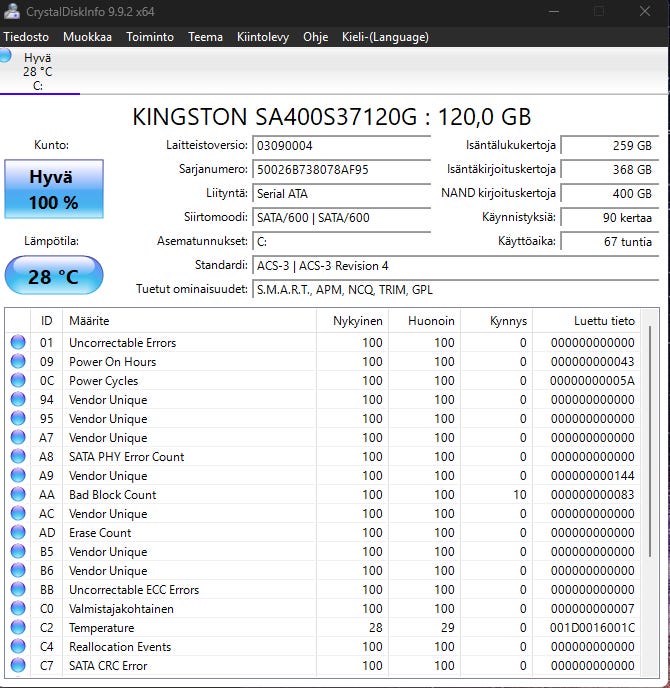The image size is (670, 688).
Task: Click the KINGSTON SA400S37120G drive title
Action: (x=332, y=117)
